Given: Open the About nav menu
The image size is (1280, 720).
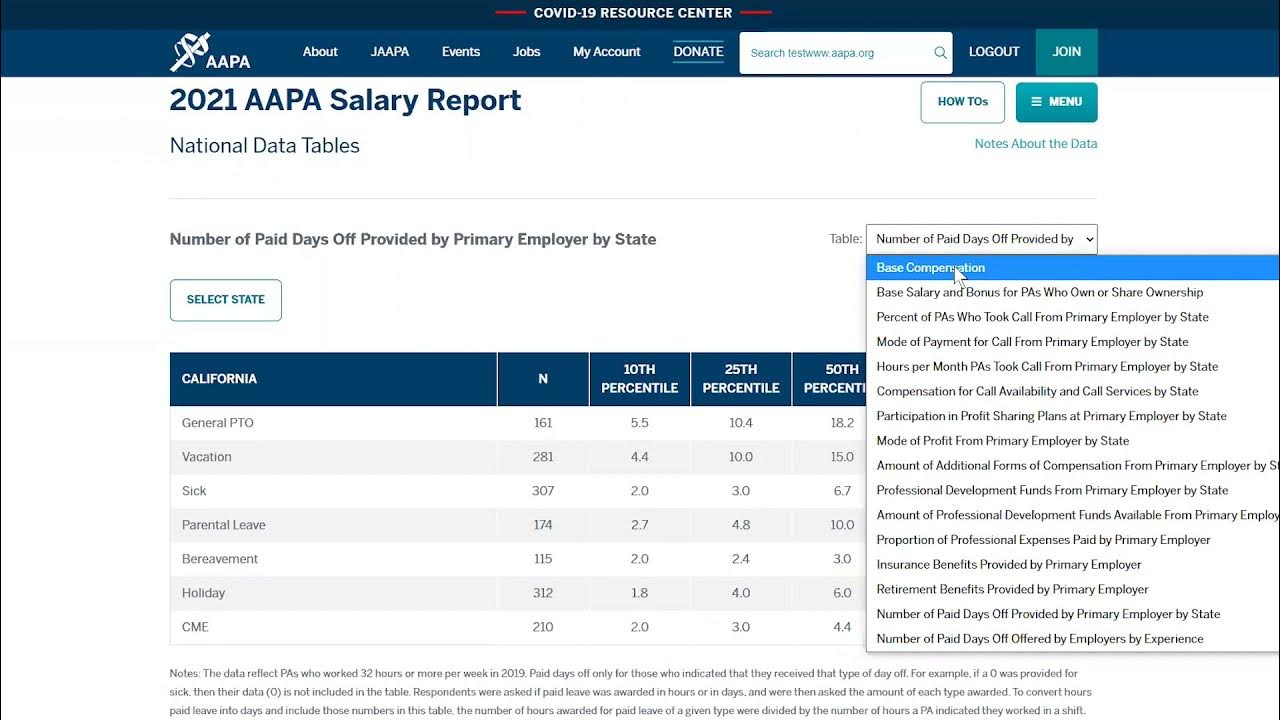Looking at the screenshot, I should pyautogui.click(x=320, y=52).
